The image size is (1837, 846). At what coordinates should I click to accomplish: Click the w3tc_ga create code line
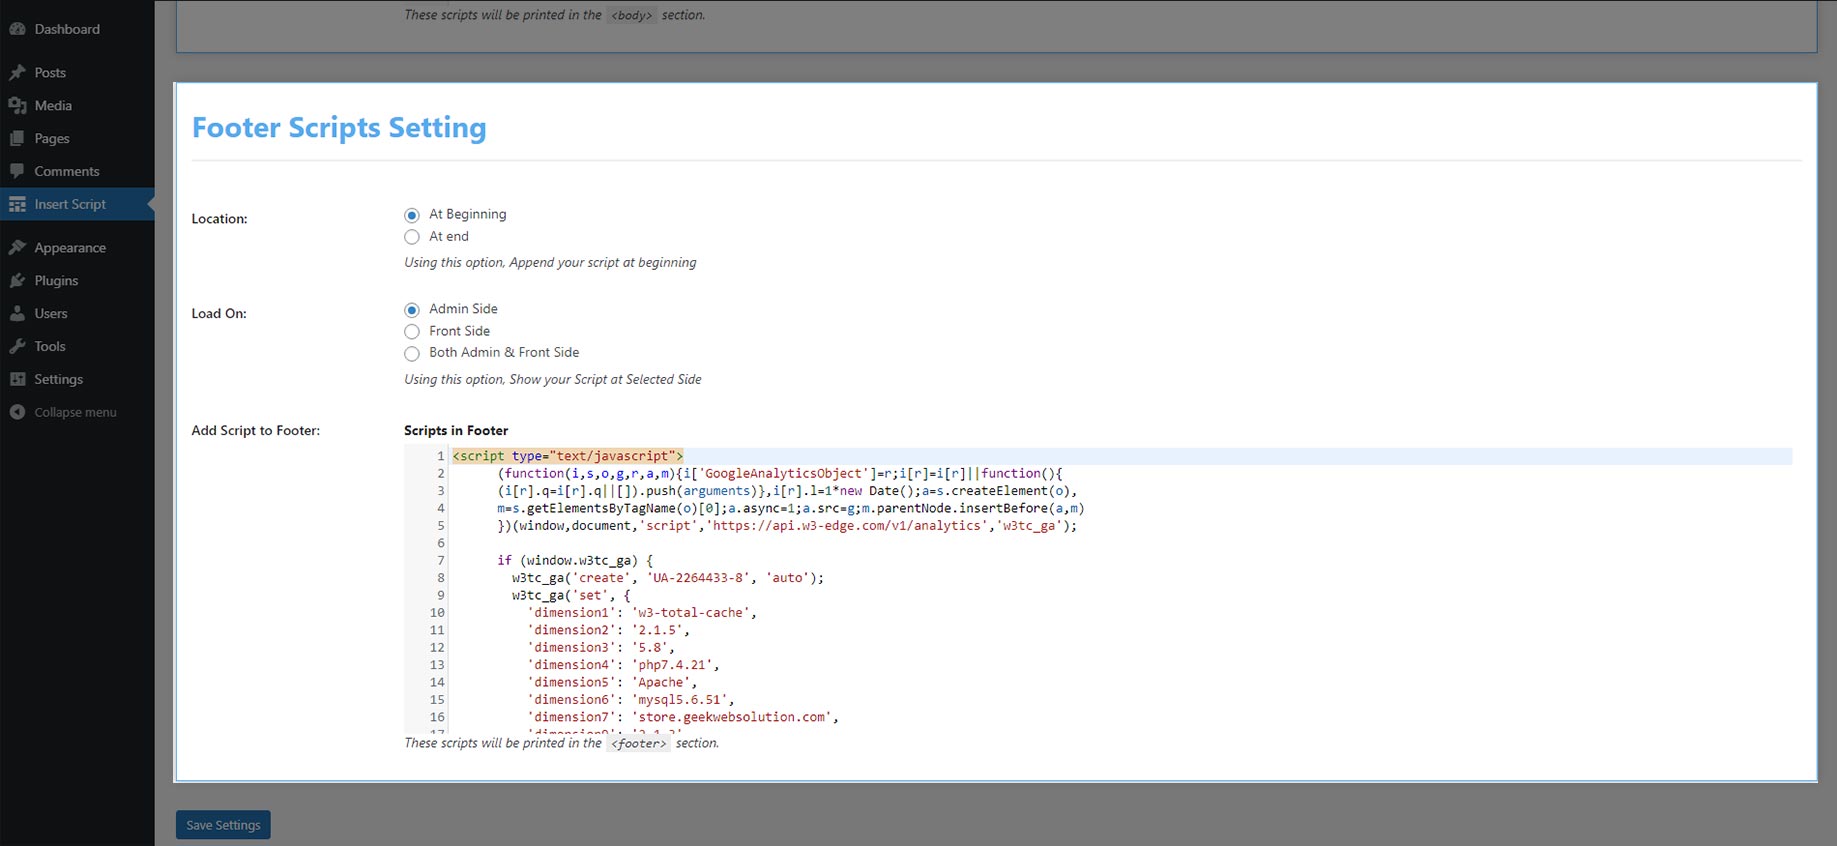(x=668, y=578)
